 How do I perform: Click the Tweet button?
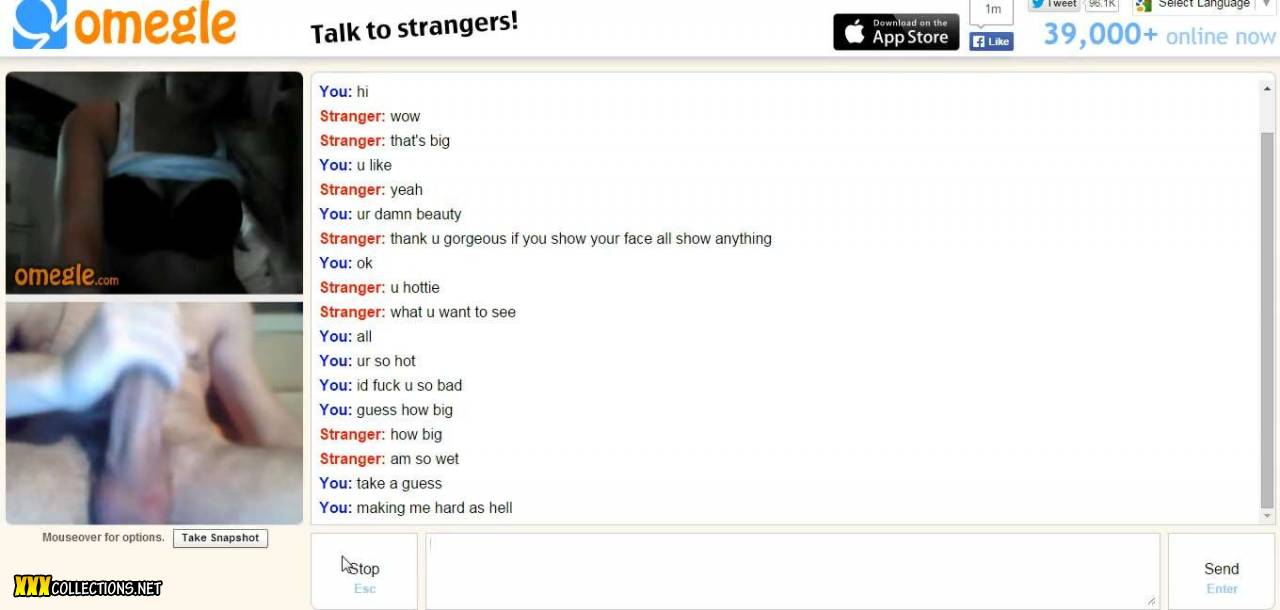[x=1054, y=4]
